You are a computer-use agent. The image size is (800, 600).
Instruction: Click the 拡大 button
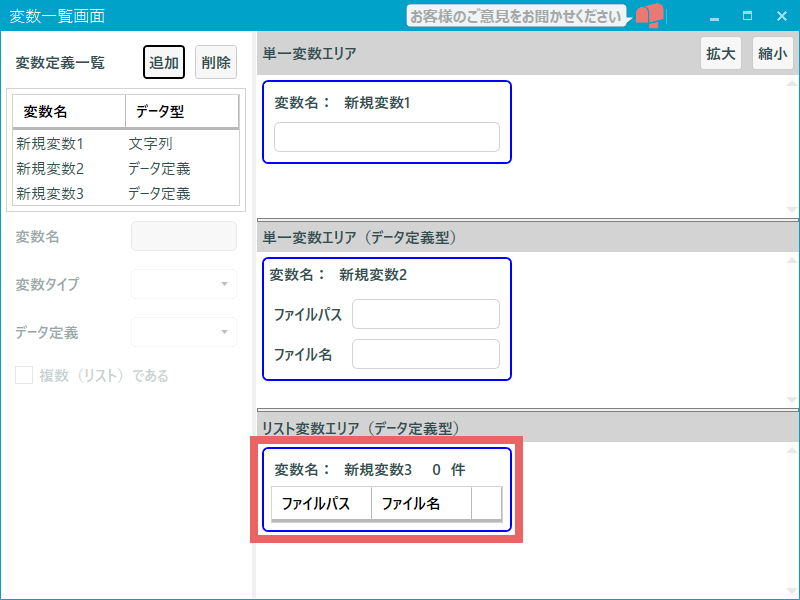point(720,53)
